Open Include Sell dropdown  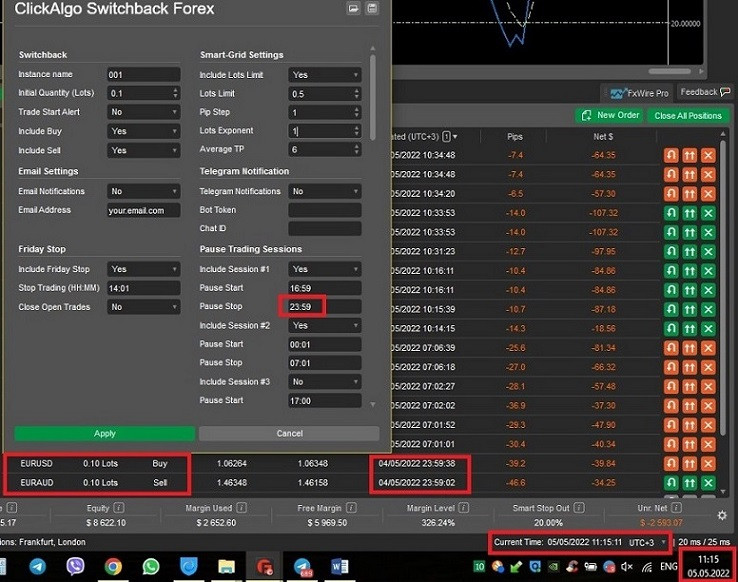pyautogui.click(x=144, y=151)
